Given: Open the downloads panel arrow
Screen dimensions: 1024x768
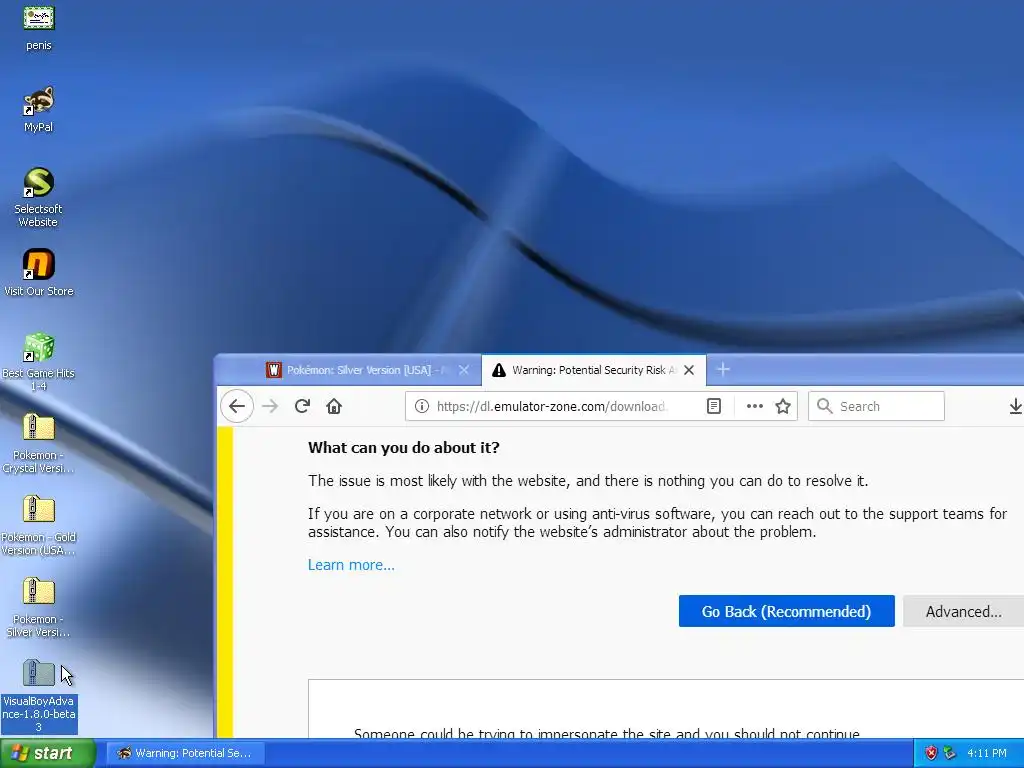Looking at the screenshot, I should pyautogui.click(x=1015, y=406).
